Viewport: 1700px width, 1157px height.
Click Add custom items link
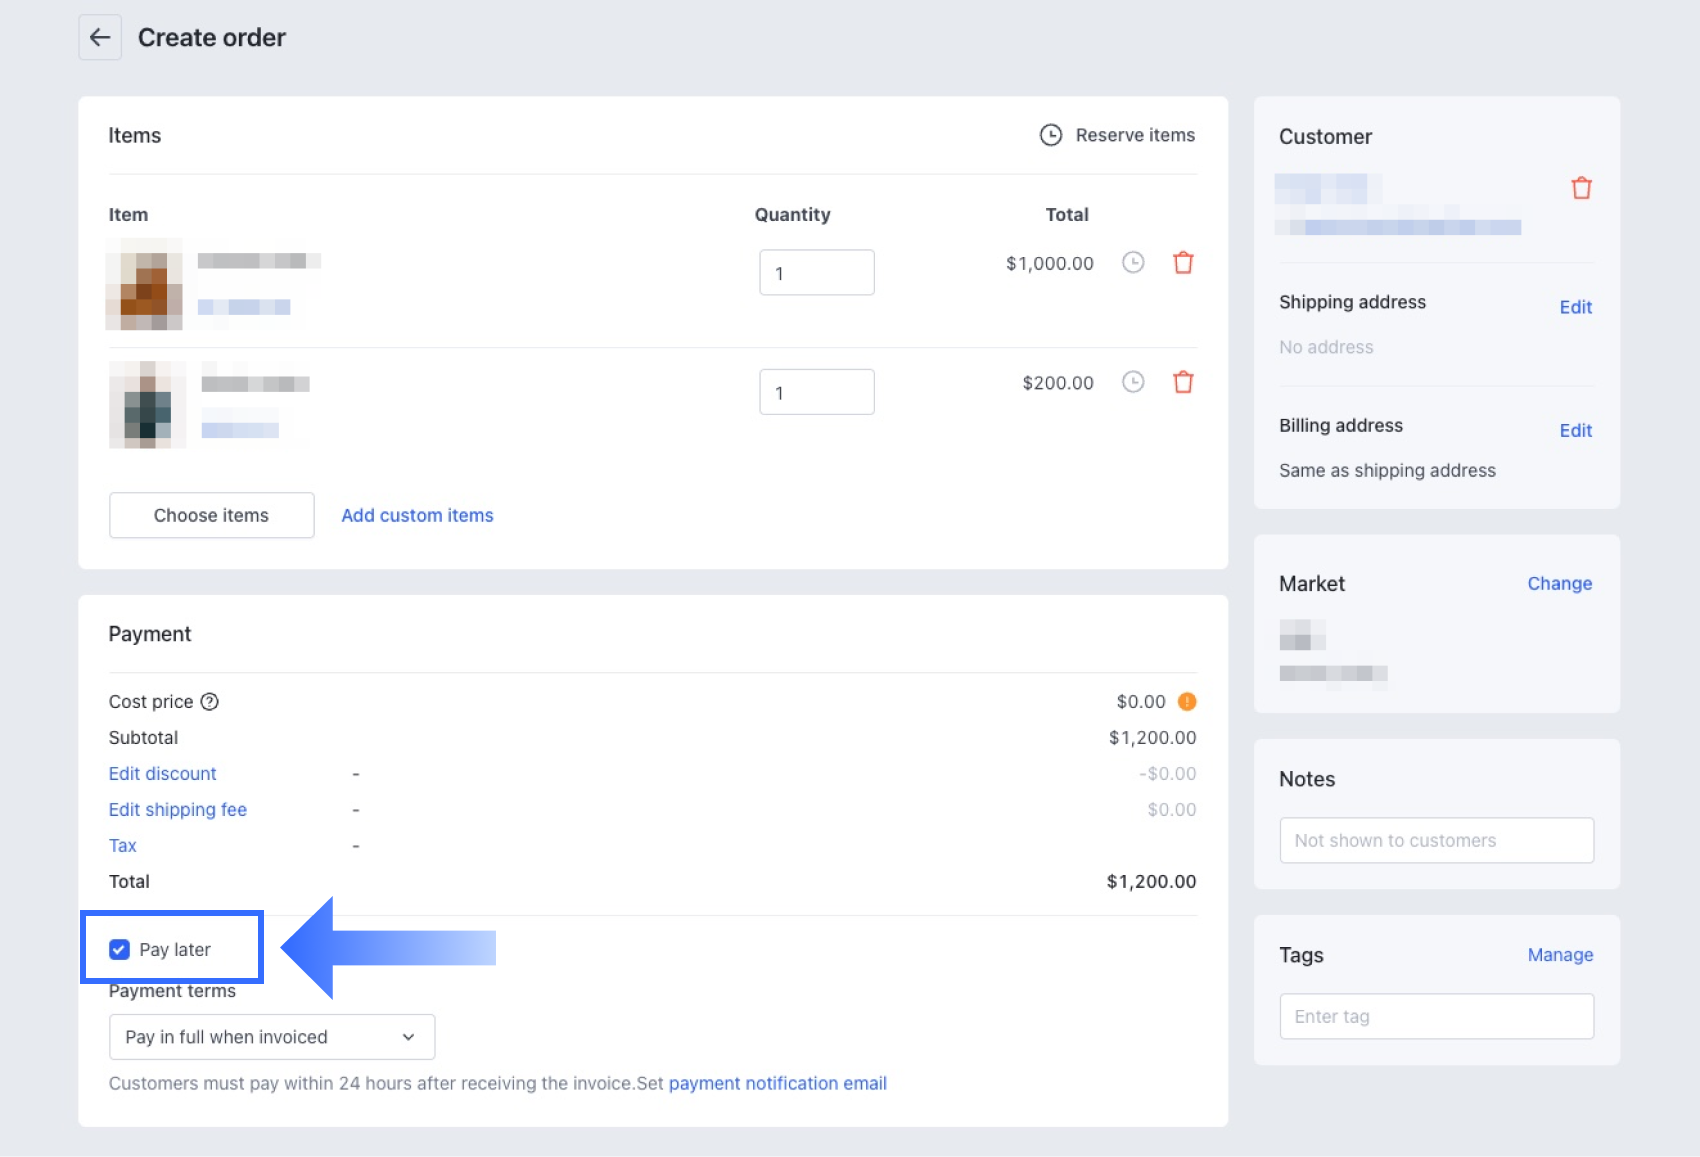417,515
